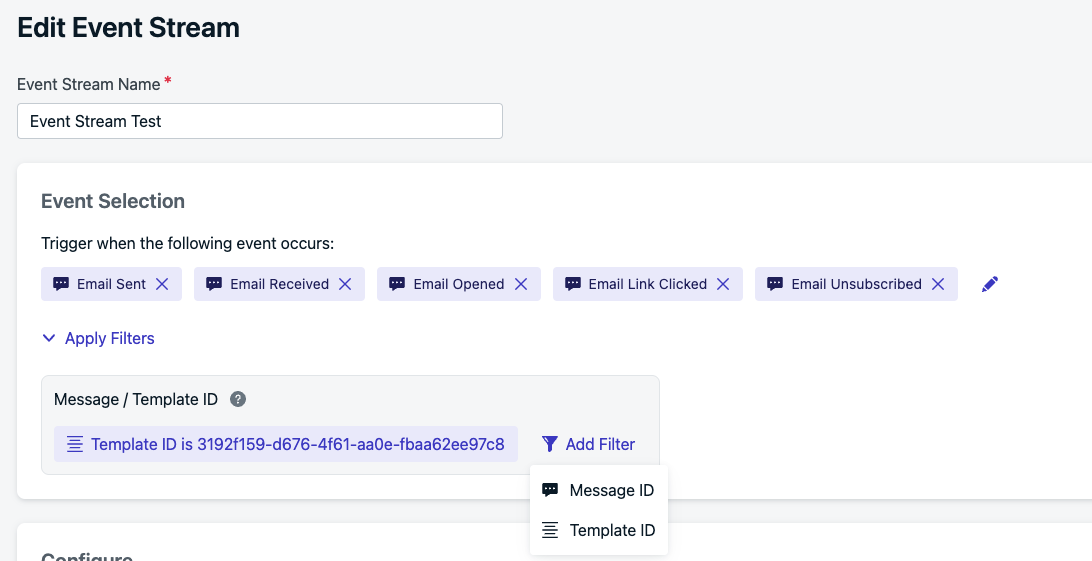
Task: Click the Email Opened chat bubble icon
Action: pos(397,284)
